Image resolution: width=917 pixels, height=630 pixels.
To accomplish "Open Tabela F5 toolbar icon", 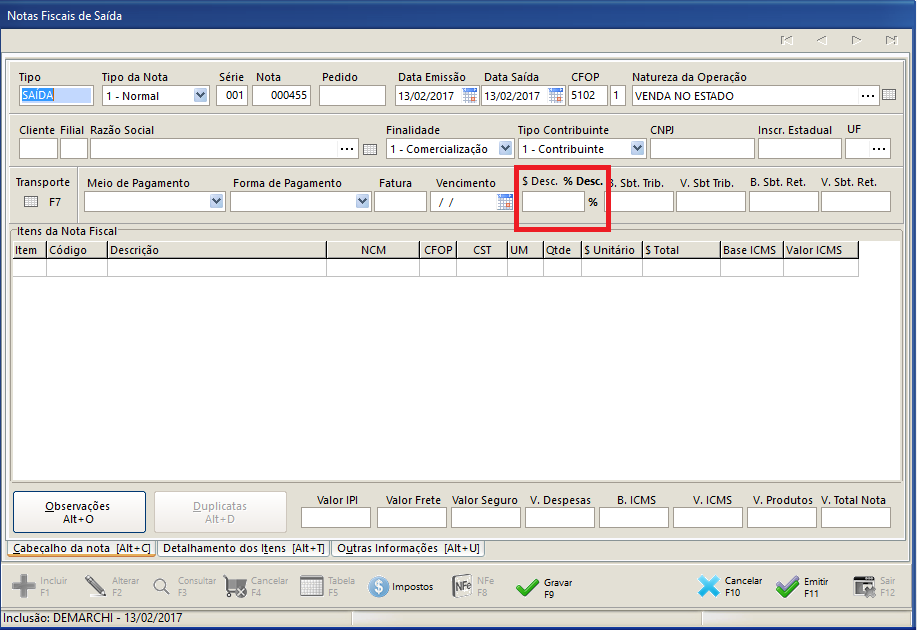I will click(x=312, y=586).
